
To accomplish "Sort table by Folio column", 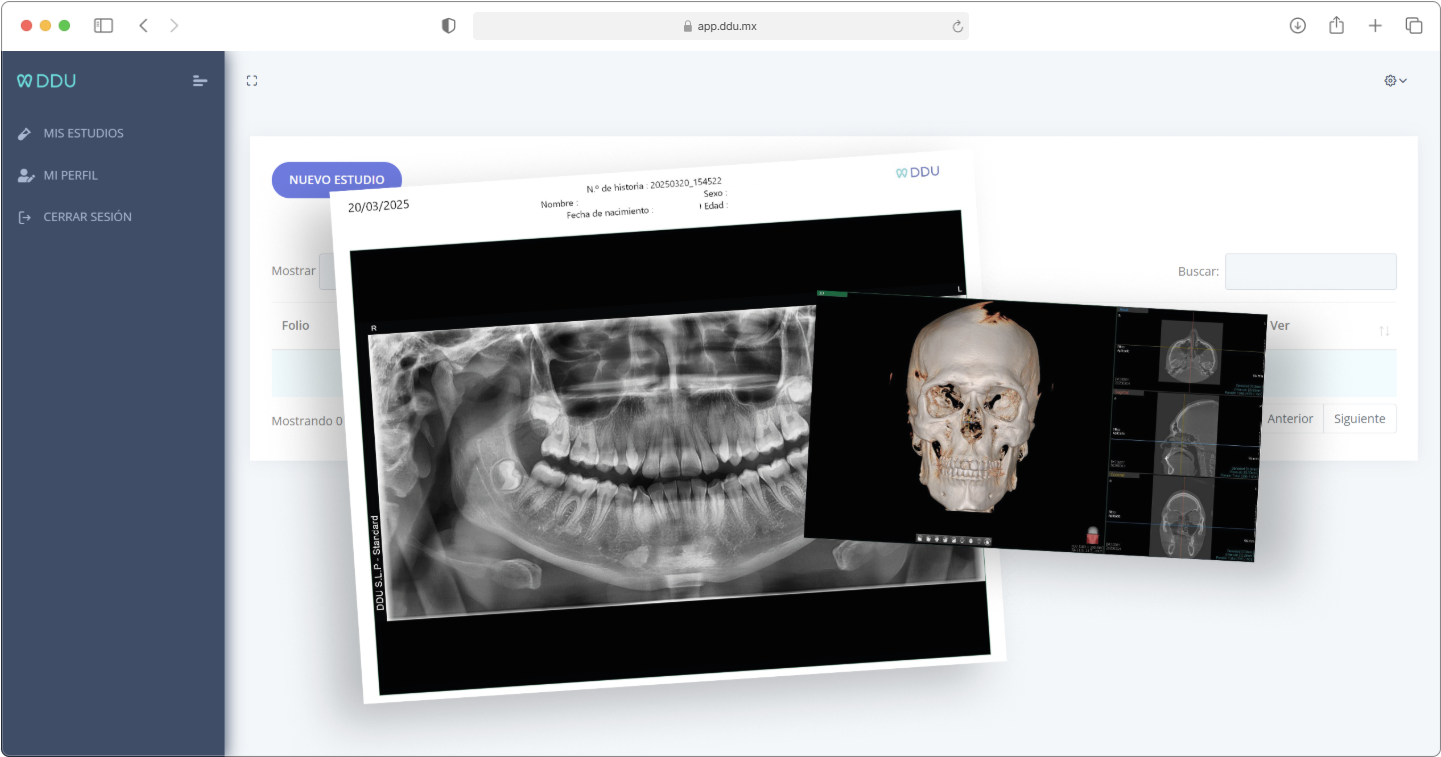I will 295,326.
